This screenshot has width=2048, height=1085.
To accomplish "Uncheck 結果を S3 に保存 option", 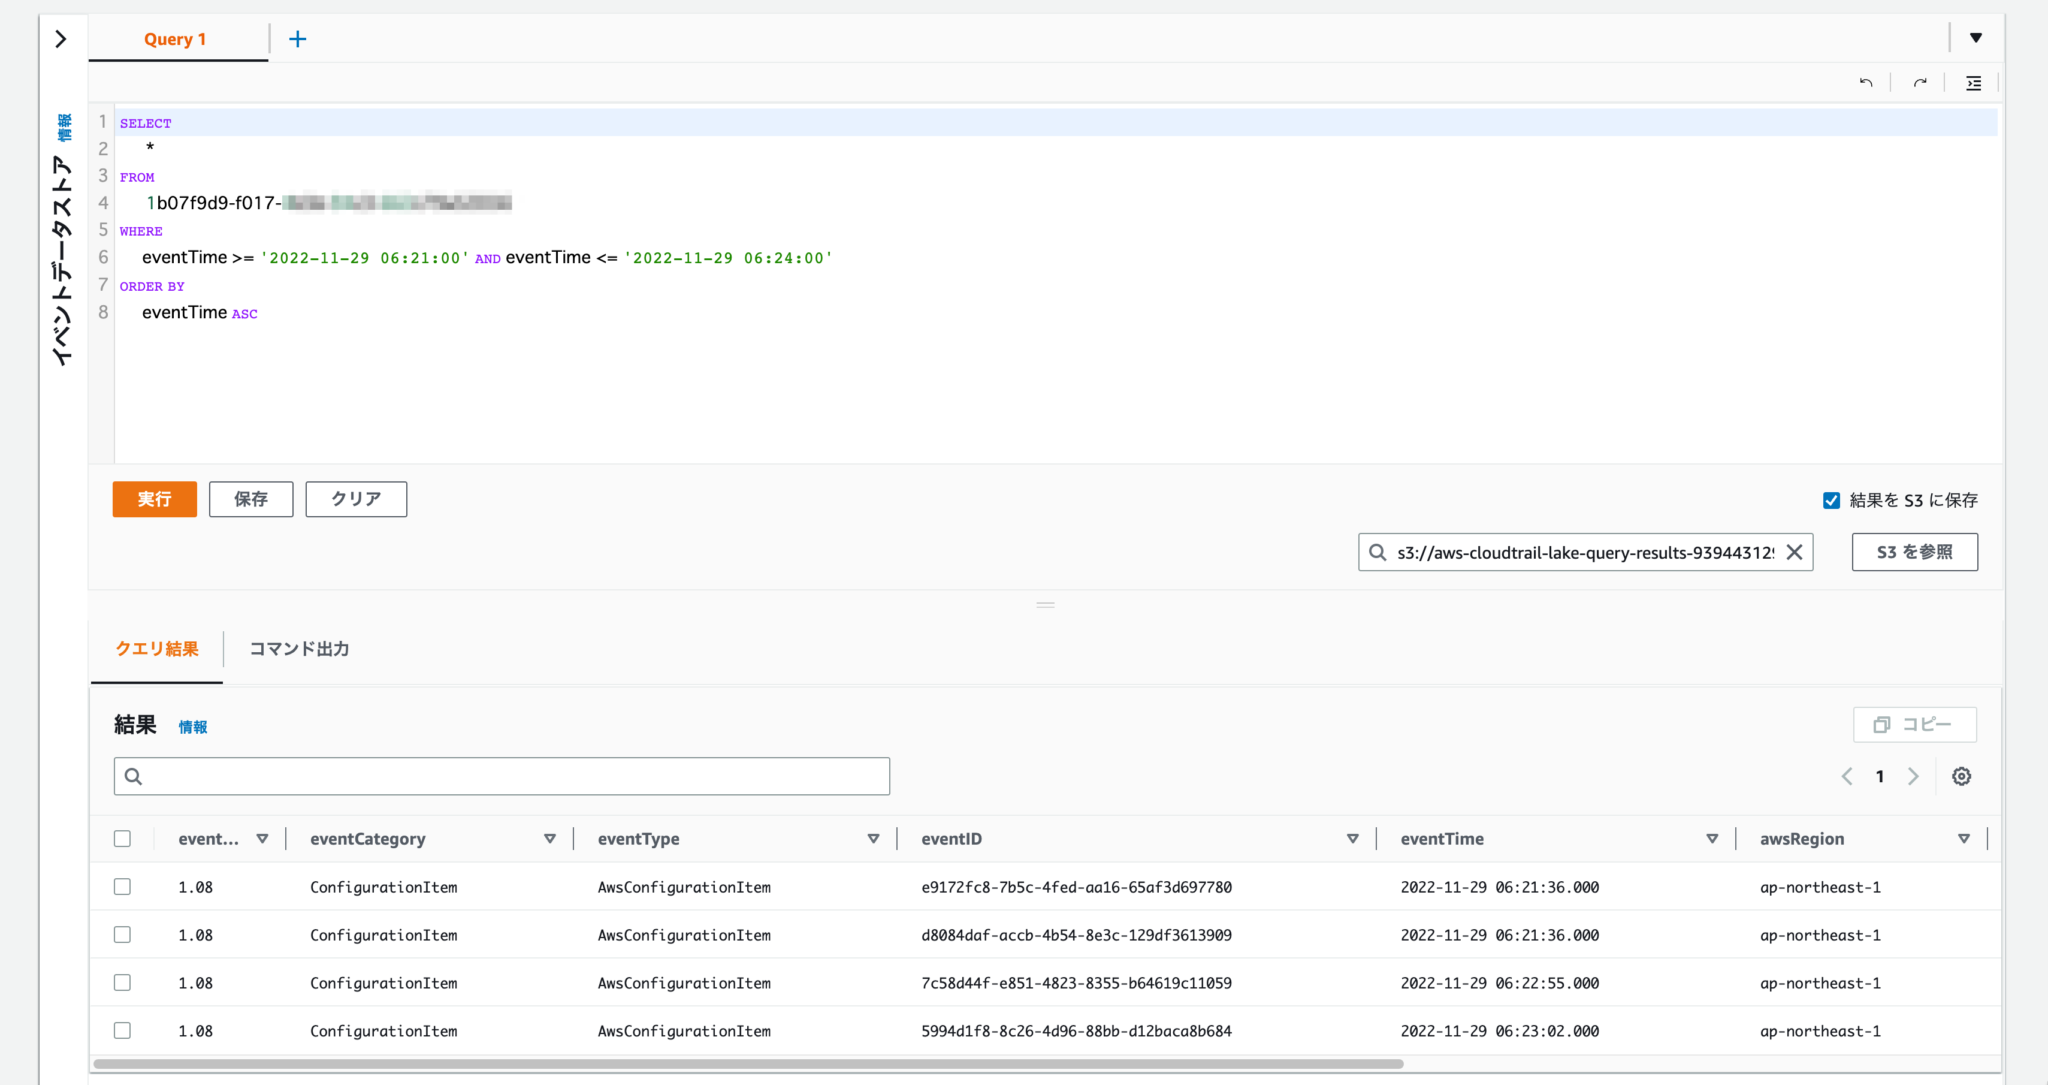I will pos(1831,500).
